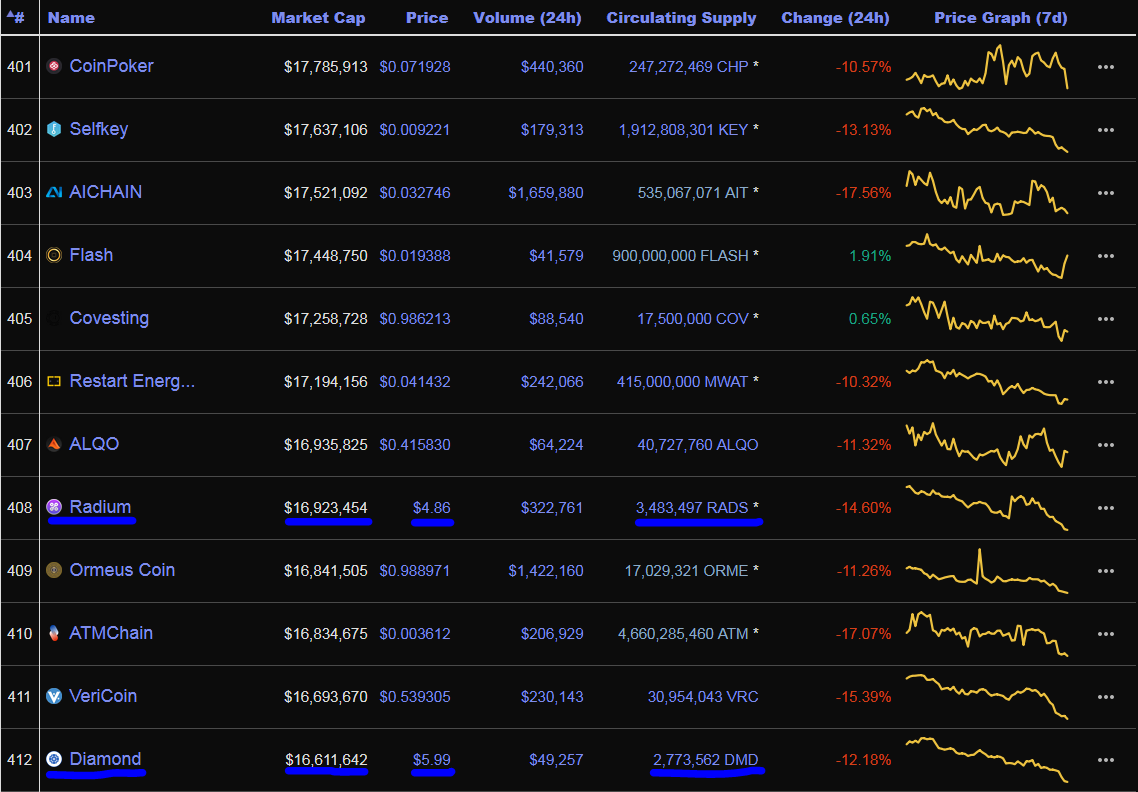Viewport: 1138px width, 792px height.
Task: Click the Flash coin logo icon
Action: click(x=54, y=256)
